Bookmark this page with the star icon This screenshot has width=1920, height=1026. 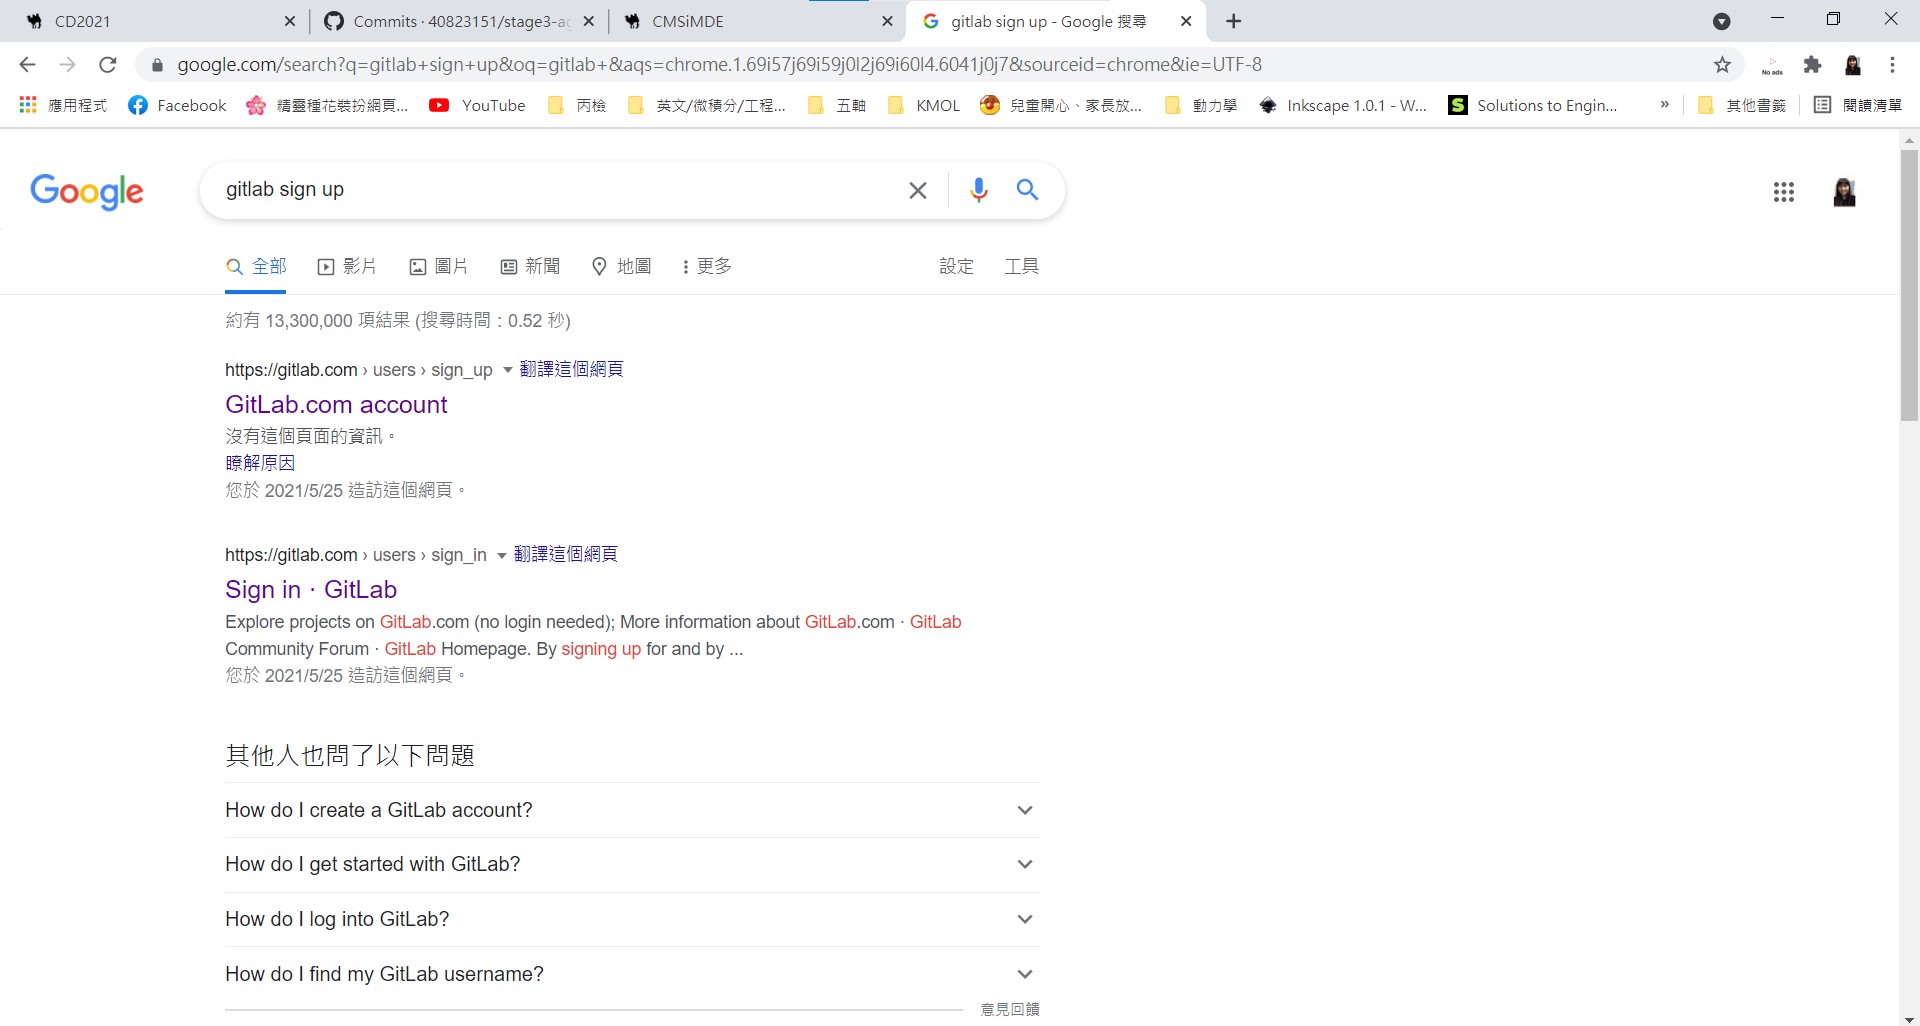pos(1722,65)
